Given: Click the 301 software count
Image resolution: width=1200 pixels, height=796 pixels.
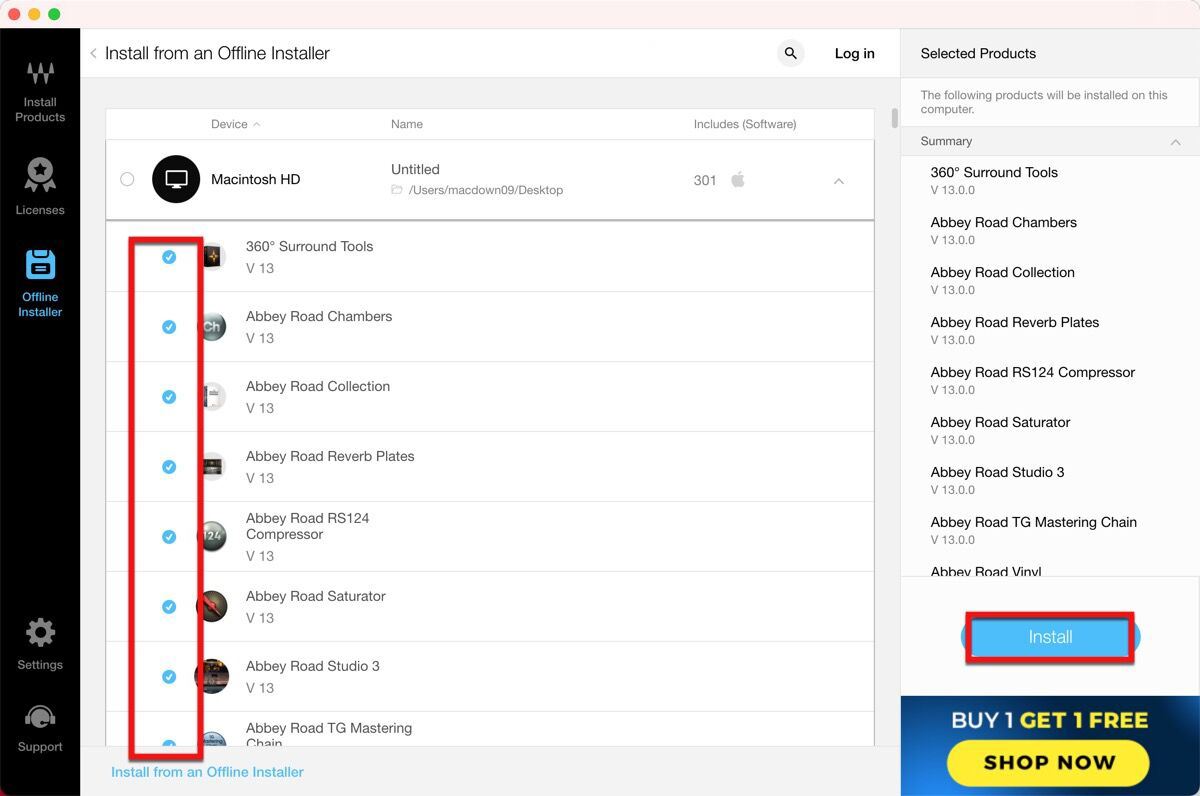Looking at the screenshot, I should pos(705,181).
